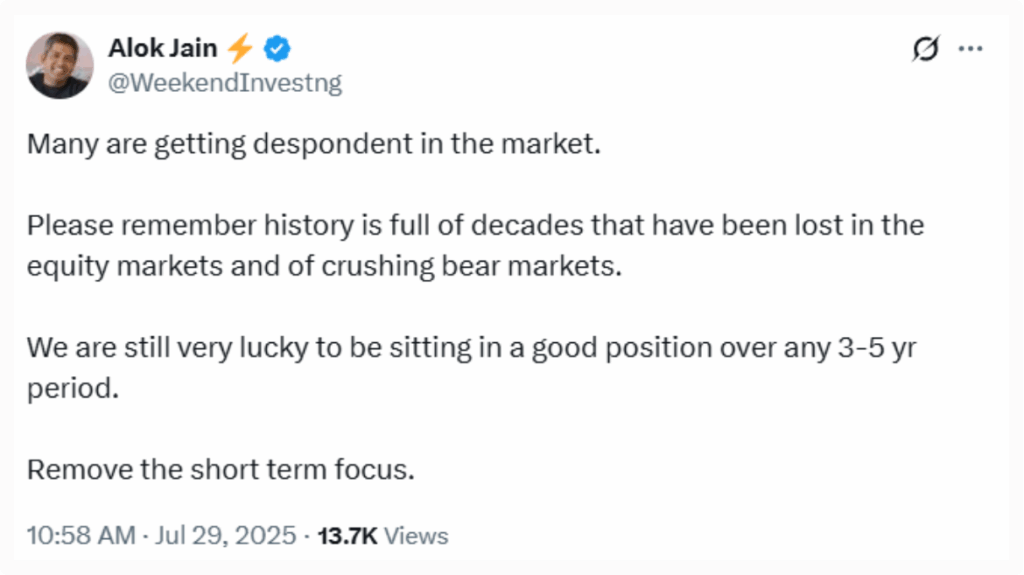1024x575 pixels.
Task: Open Alok Jain's profile picture
Action: (59, 65)
